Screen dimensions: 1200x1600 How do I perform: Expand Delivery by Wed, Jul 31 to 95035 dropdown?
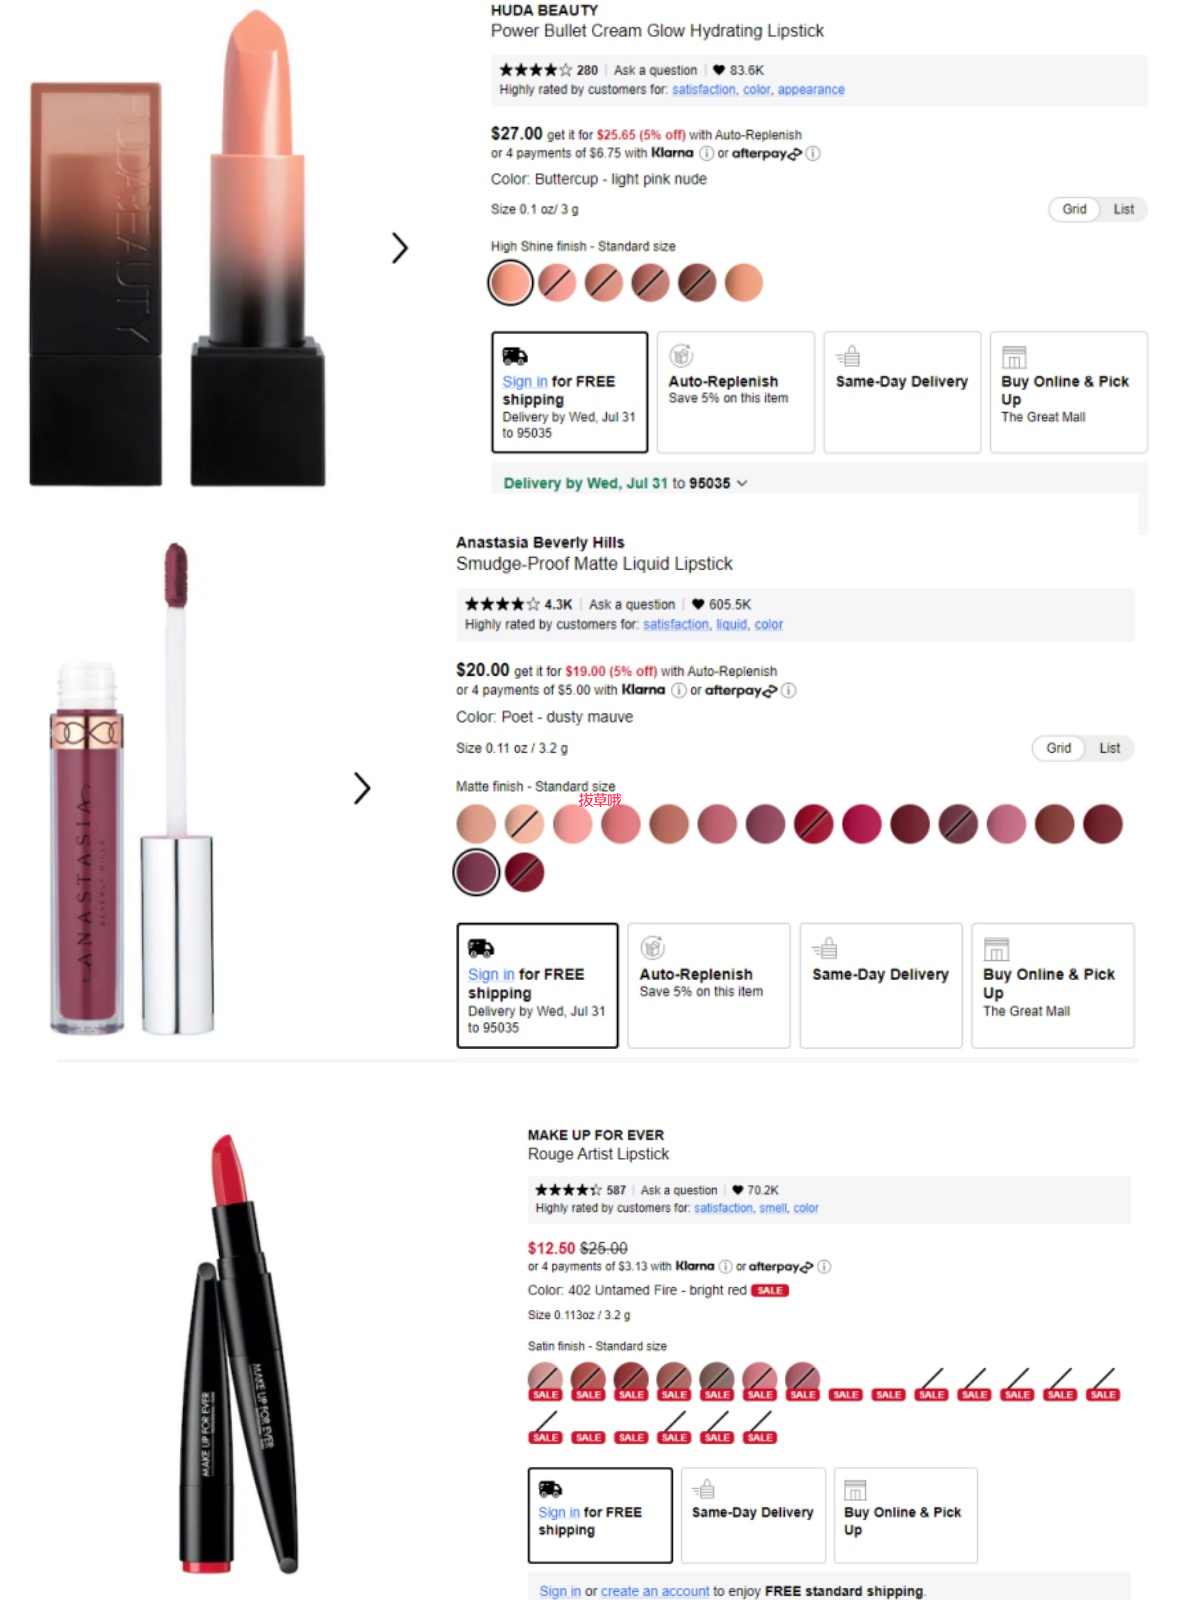pos(626,483)
